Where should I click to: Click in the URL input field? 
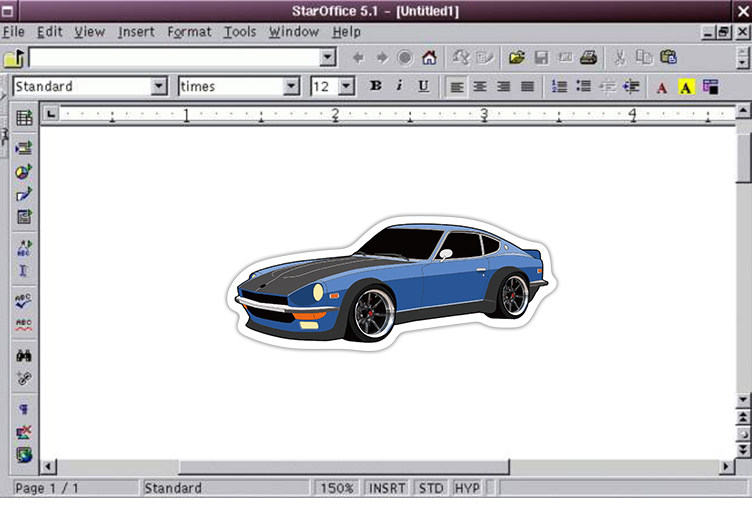click(175, 58)
